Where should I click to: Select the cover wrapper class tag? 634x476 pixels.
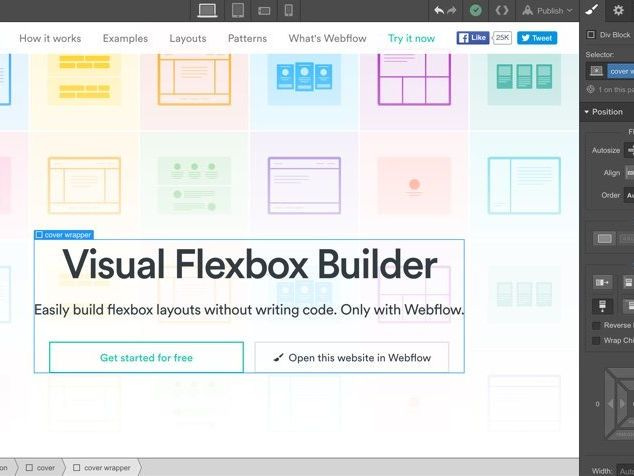(621, 71)
